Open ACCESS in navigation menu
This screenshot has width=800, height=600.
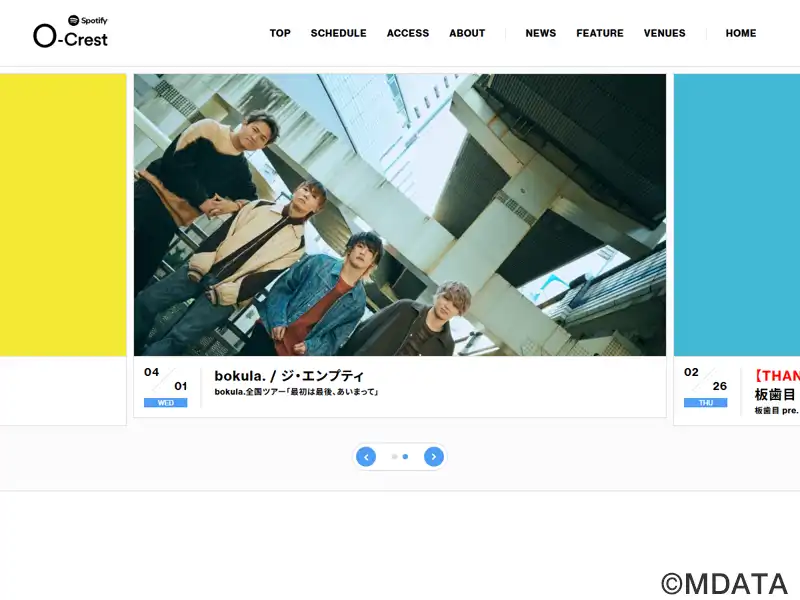(x=408, y=33)
